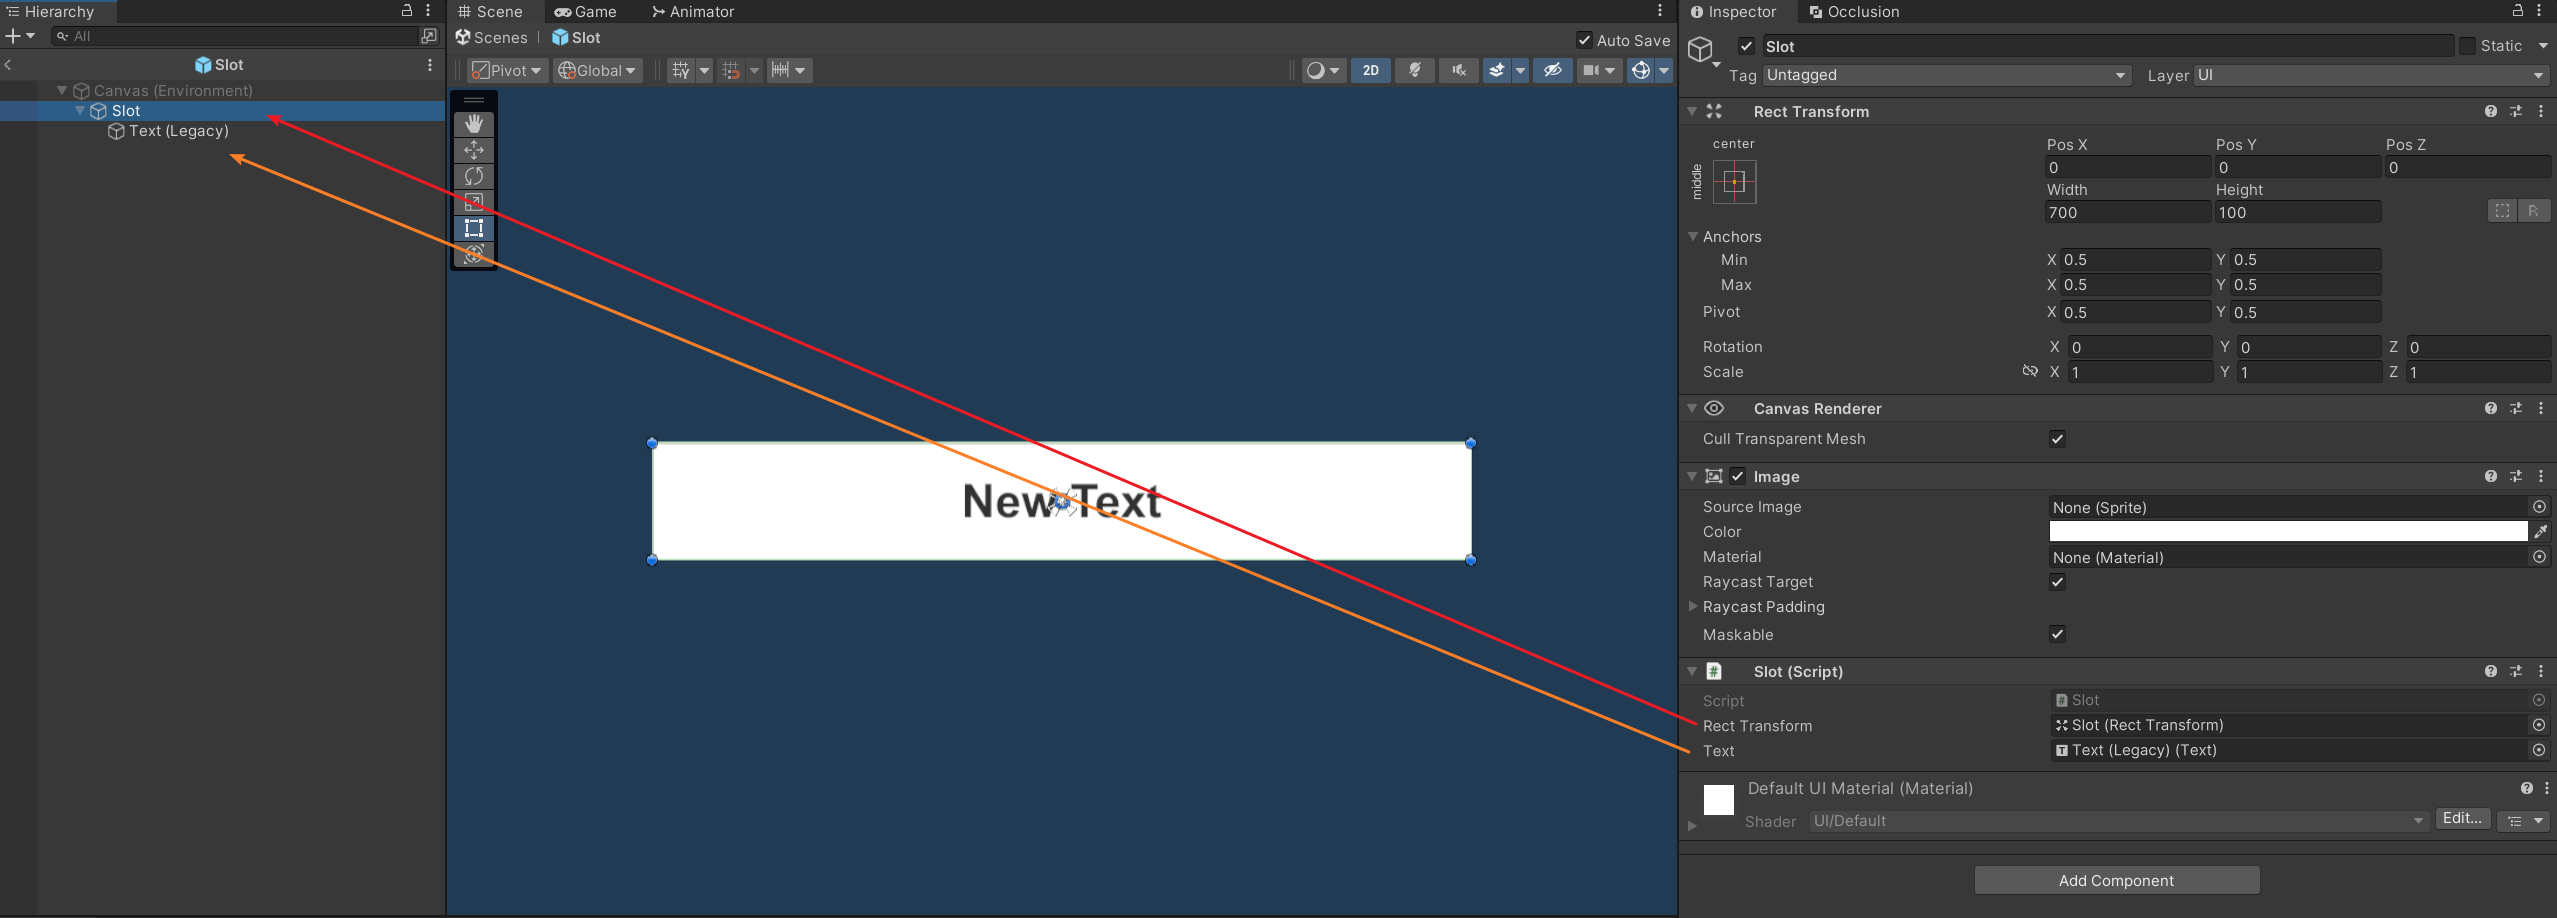The height and width of the screenshot is (918, 2557).
Task: Toggle grid visibility icon in Scene toolbar
Action: pyautogui.click(x=681, y=70)
